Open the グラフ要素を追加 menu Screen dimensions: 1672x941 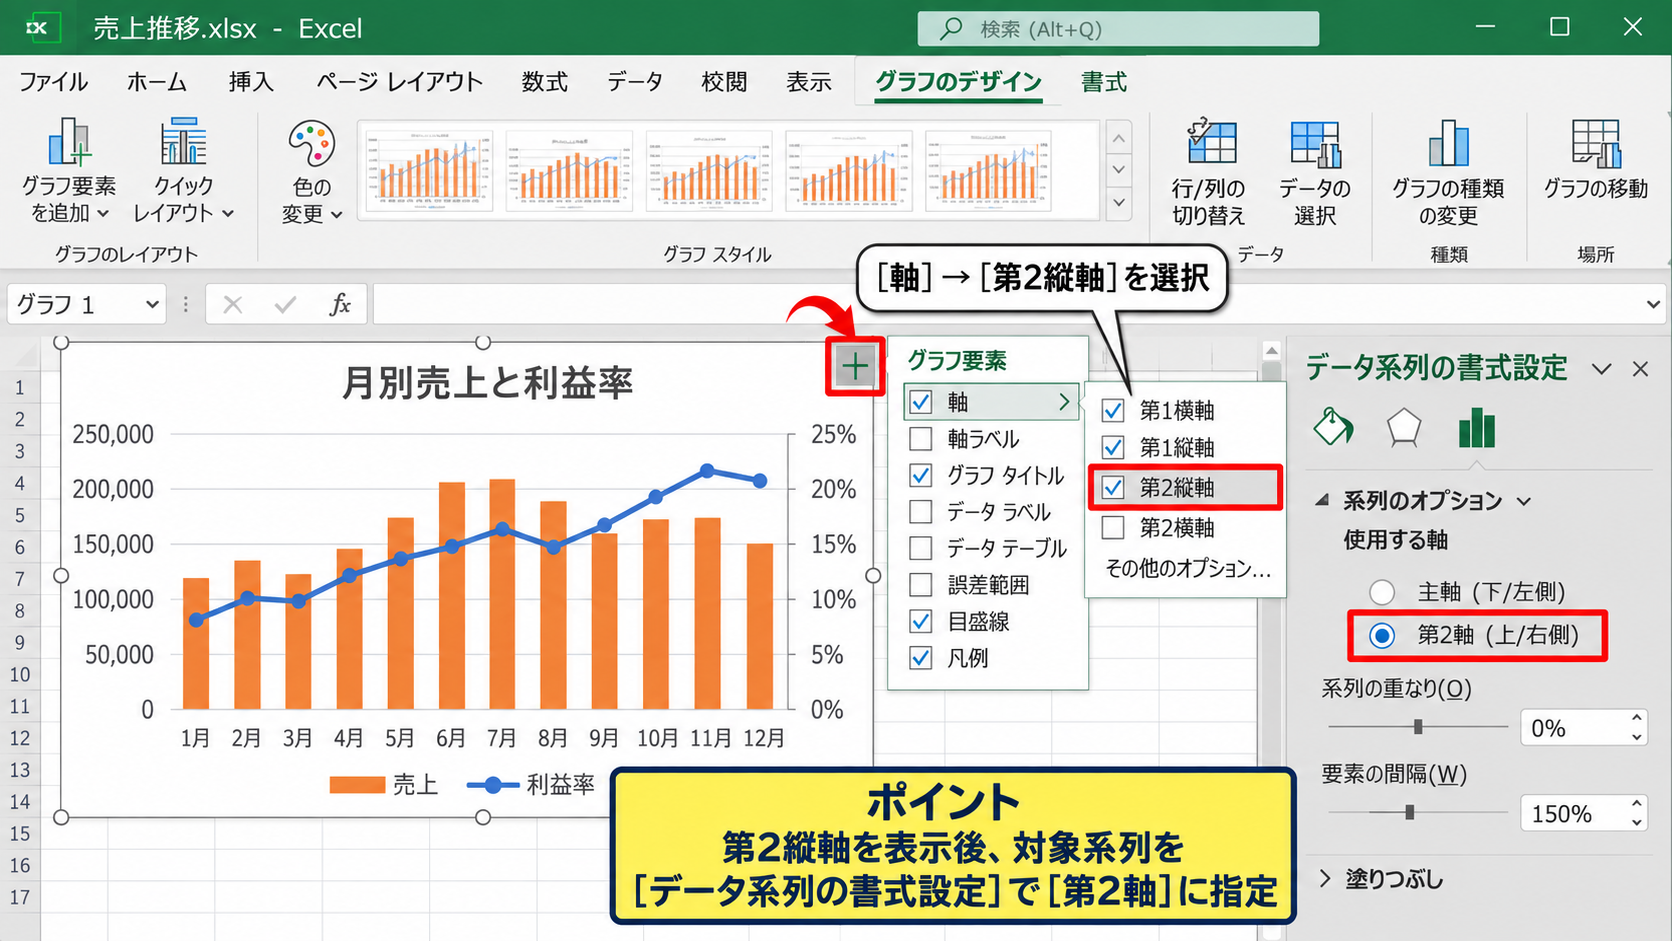pyautogui.click(x=69, y=170)
